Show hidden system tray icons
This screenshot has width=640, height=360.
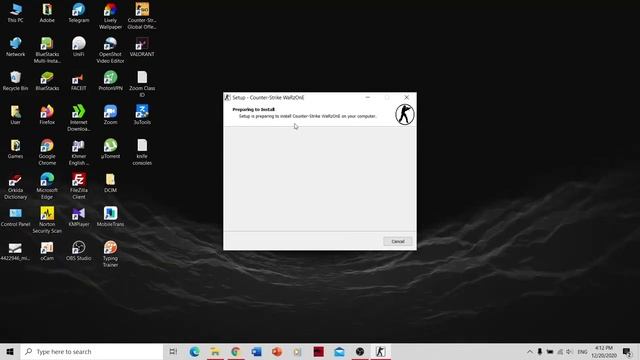pyautogui.click(x=529, y=351)
